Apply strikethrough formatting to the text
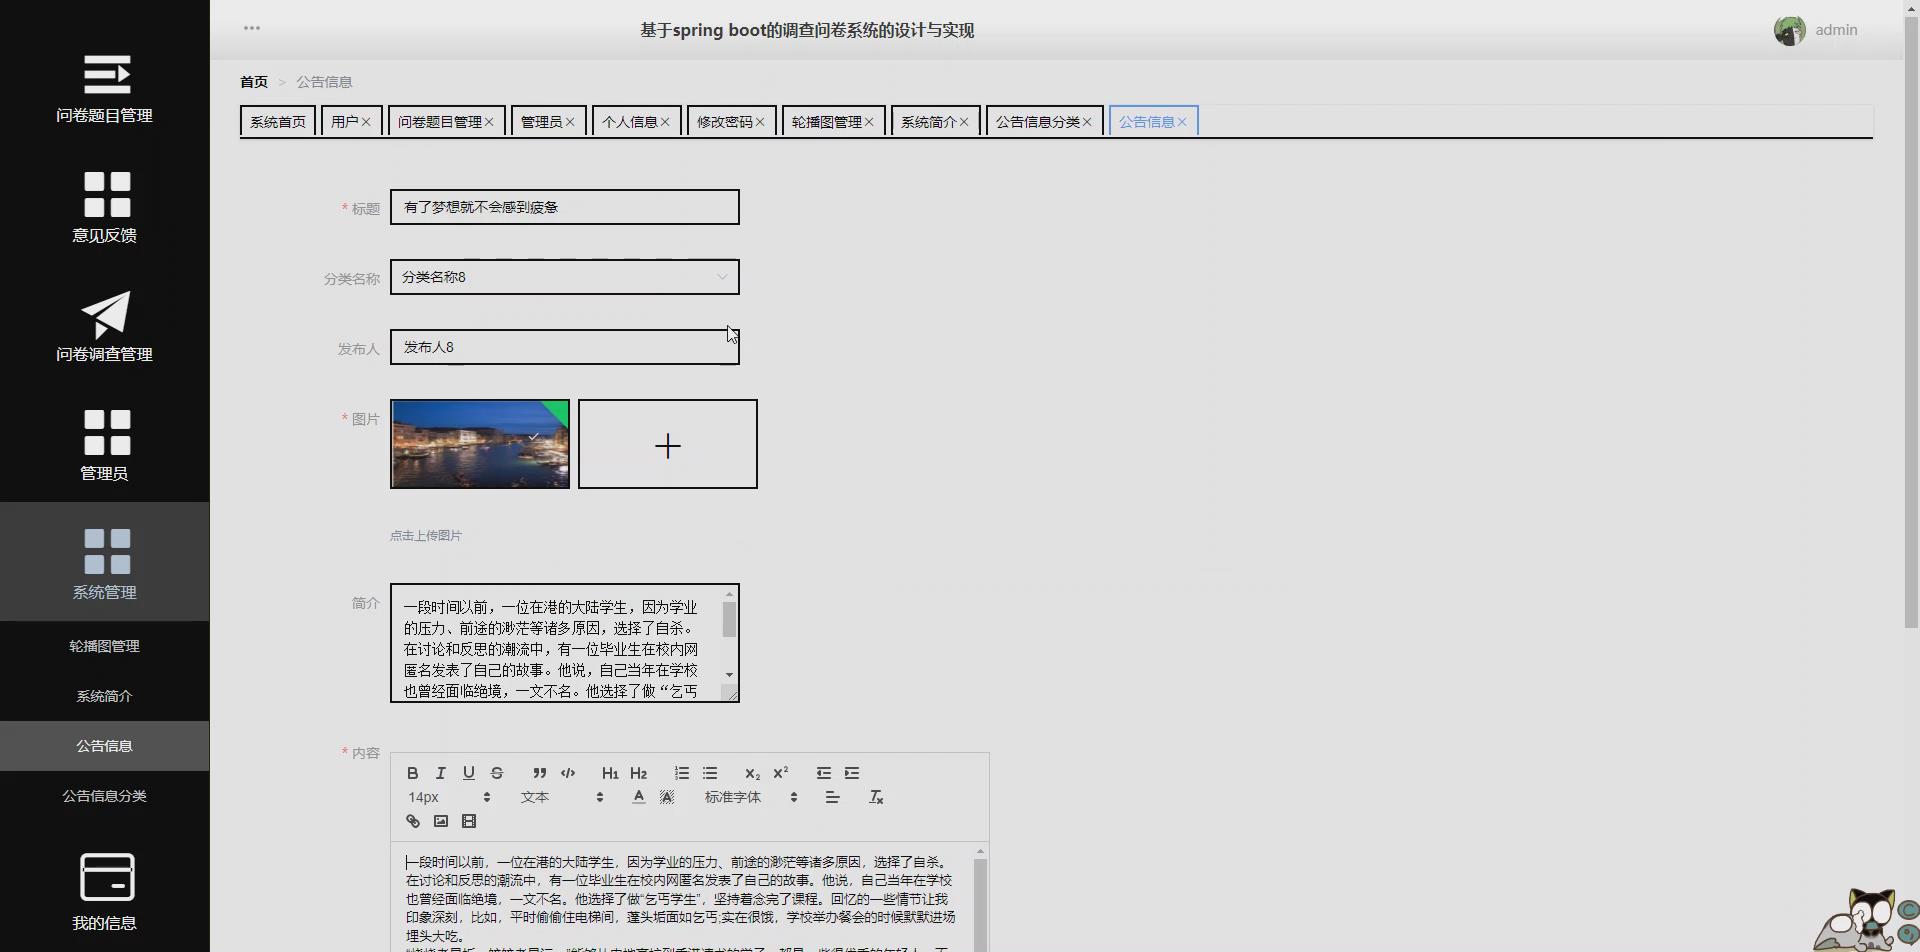1920x952 pixels. pyautogui.click(x=497, y=772)
